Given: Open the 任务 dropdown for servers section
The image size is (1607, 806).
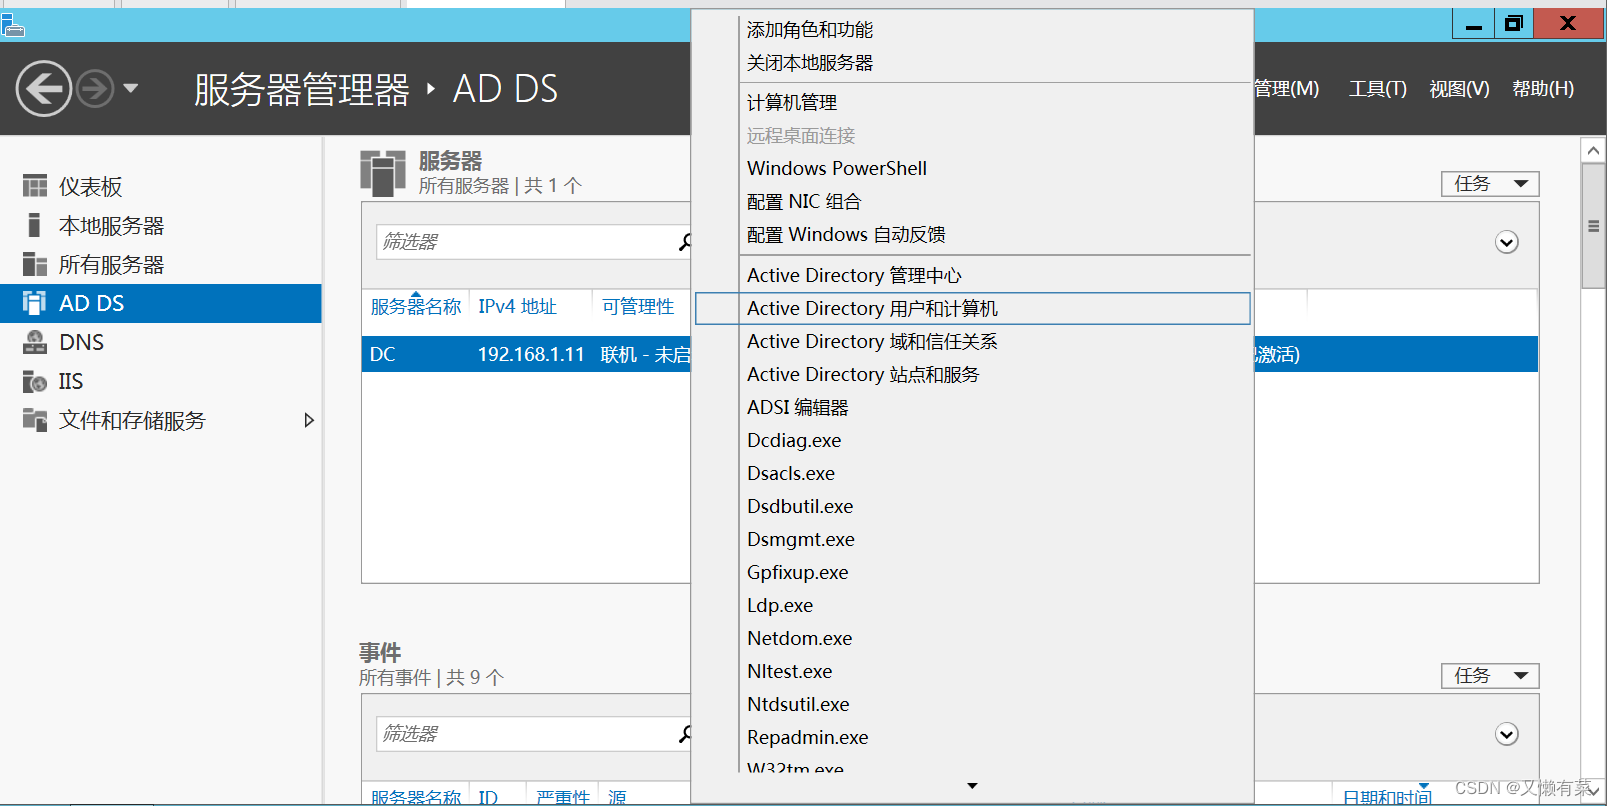Looking at the screenshot, I should point(1490,184).
